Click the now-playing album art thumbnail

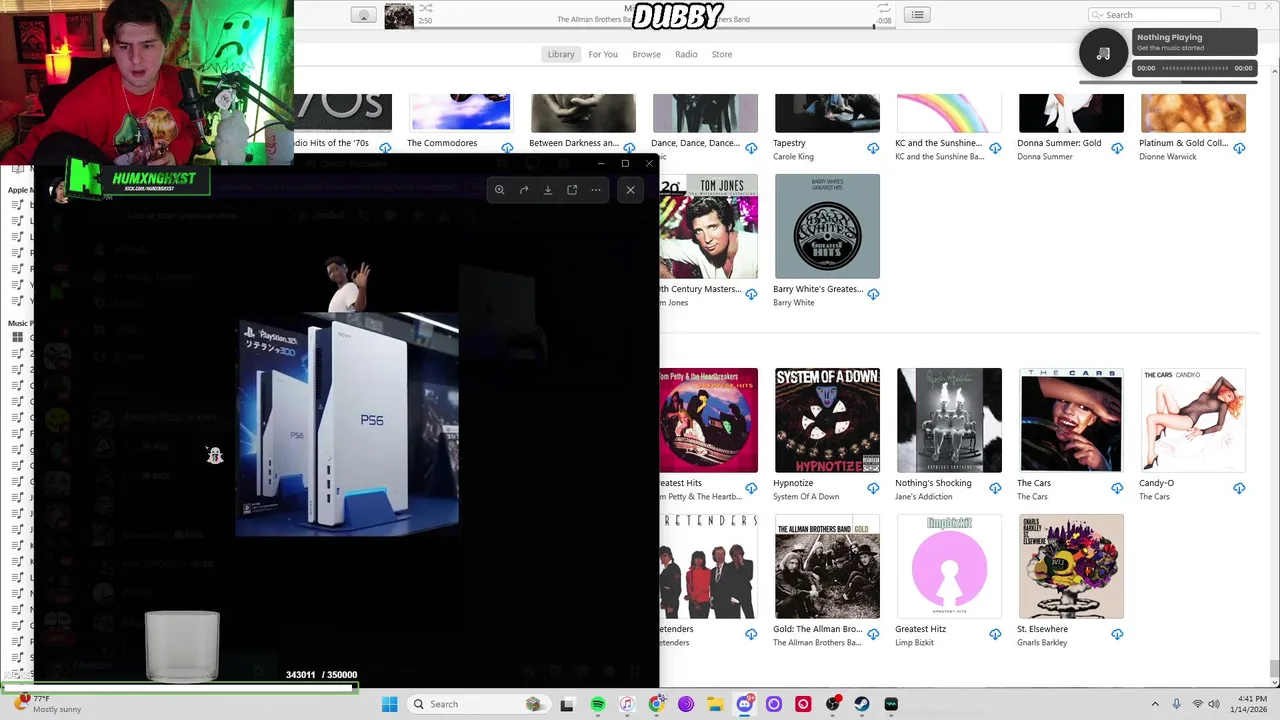click(x=399, y=16)
